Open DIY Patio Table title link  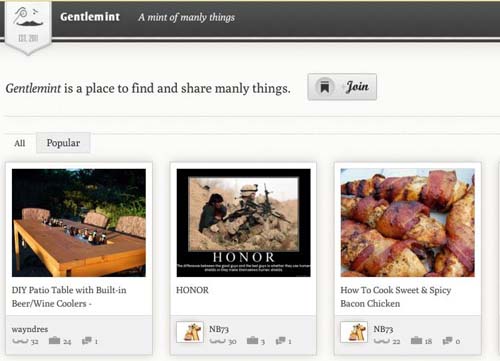[69, 297]
